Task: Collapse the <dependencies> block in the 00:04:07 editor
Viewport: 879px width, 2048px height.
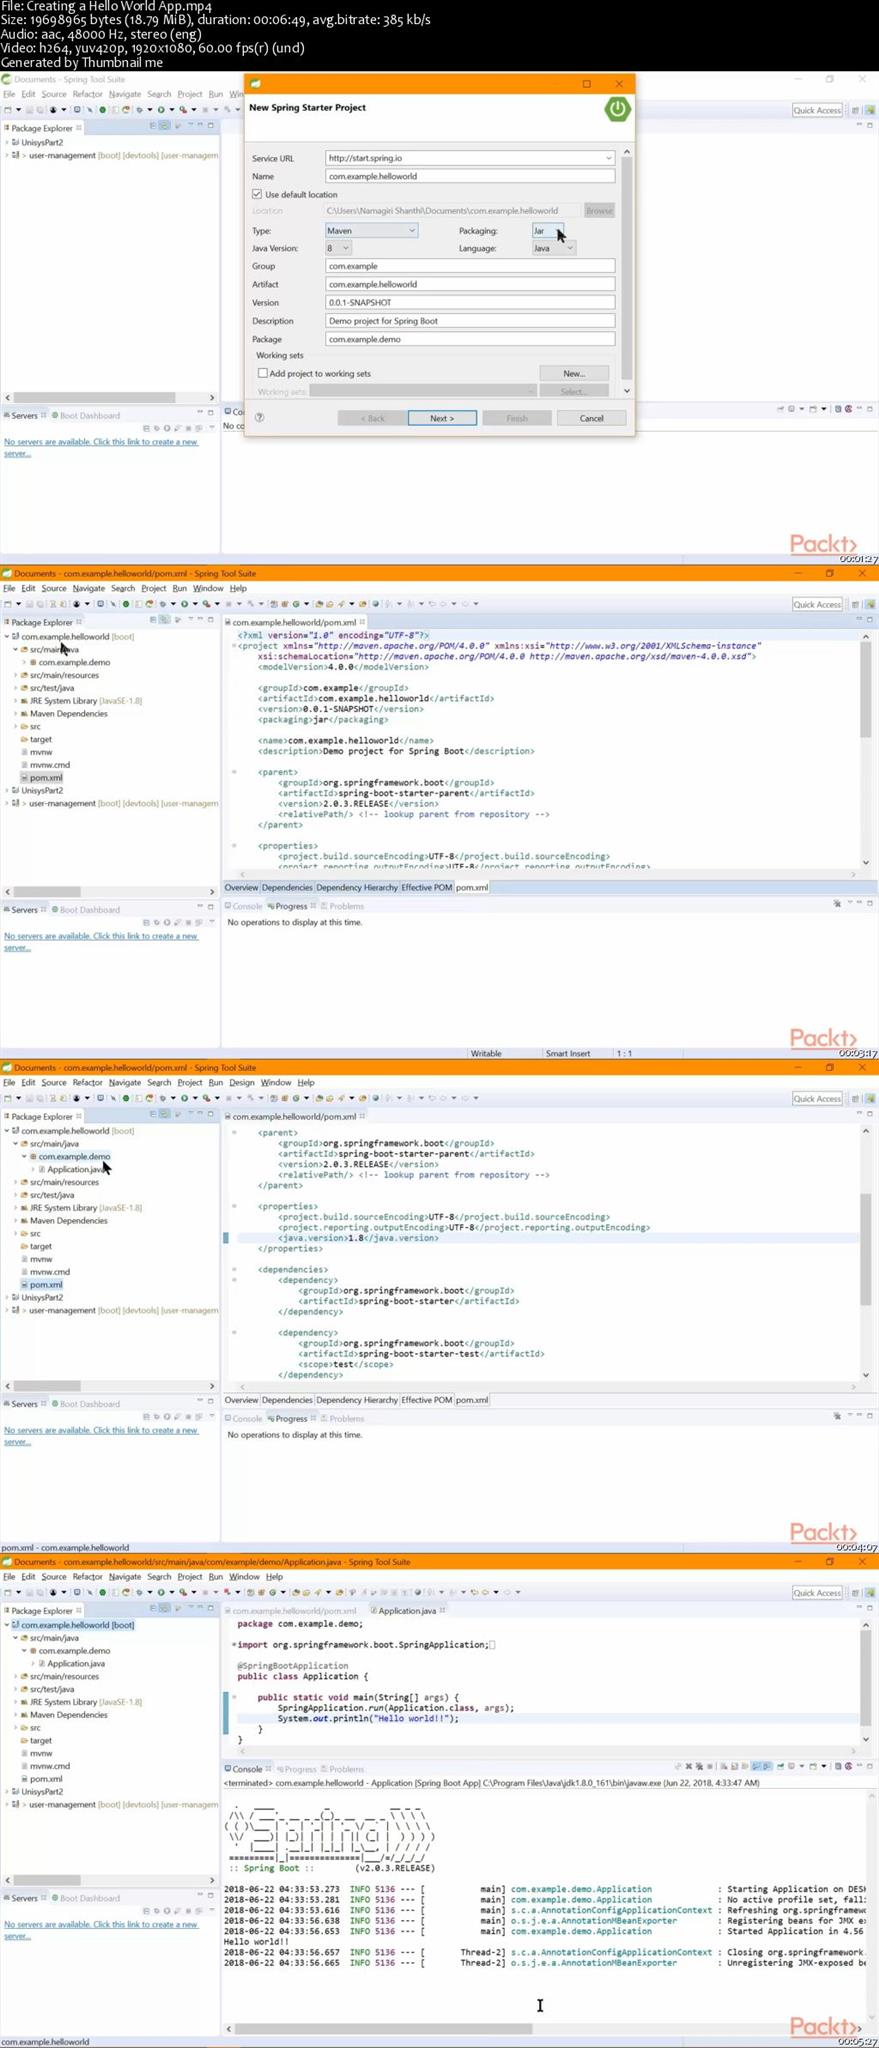Action: click(234, 1269)
